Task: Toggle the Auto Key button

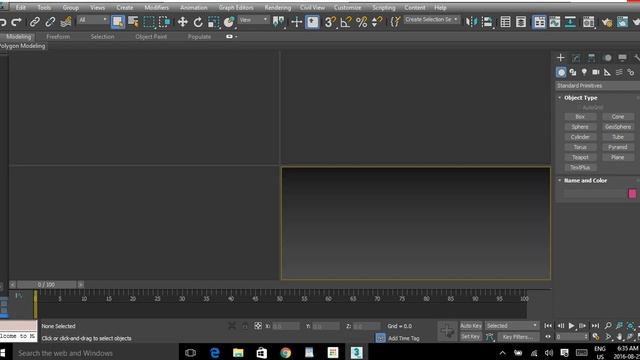Action: tap(471, 326)
